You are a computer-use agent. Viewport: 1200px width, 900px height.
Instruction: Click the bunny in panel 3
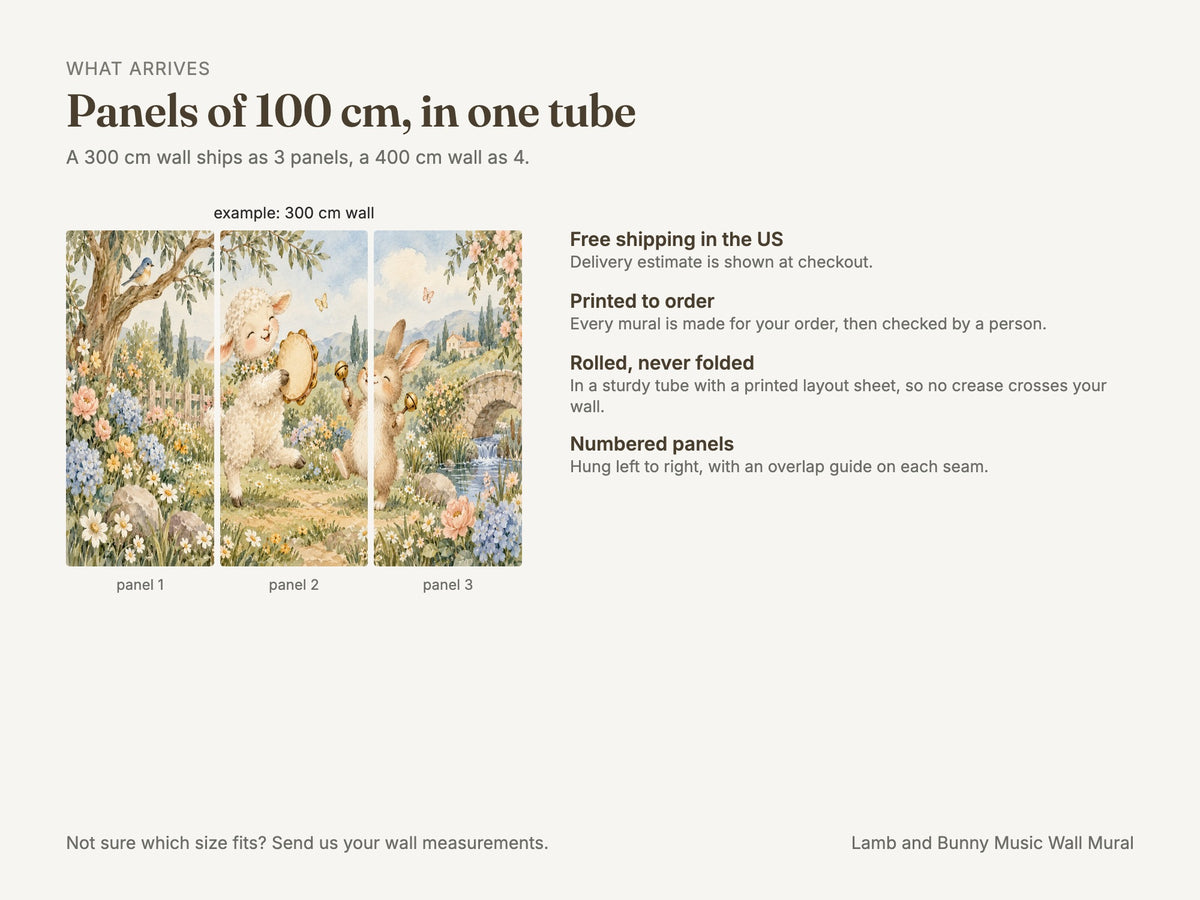click(x=395, y=400)
